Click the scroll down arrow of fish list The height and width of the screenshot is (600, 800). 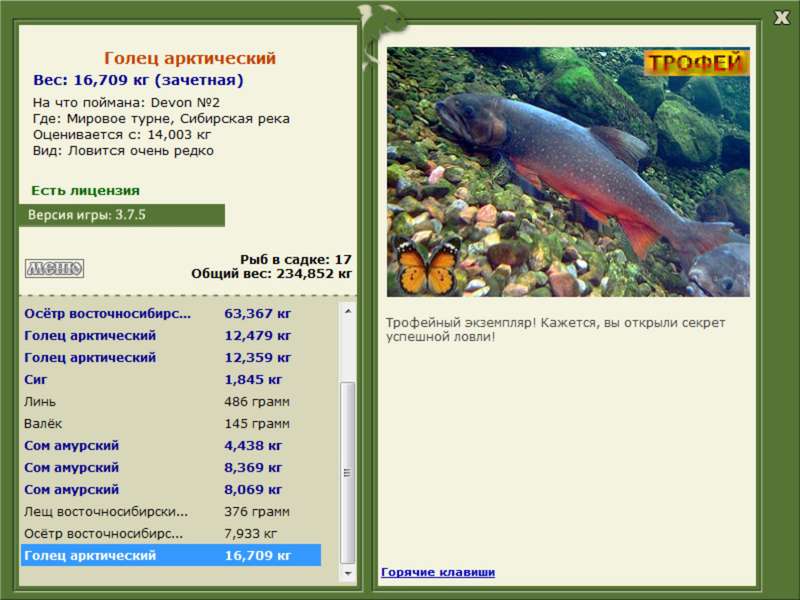tap(348, 573)
